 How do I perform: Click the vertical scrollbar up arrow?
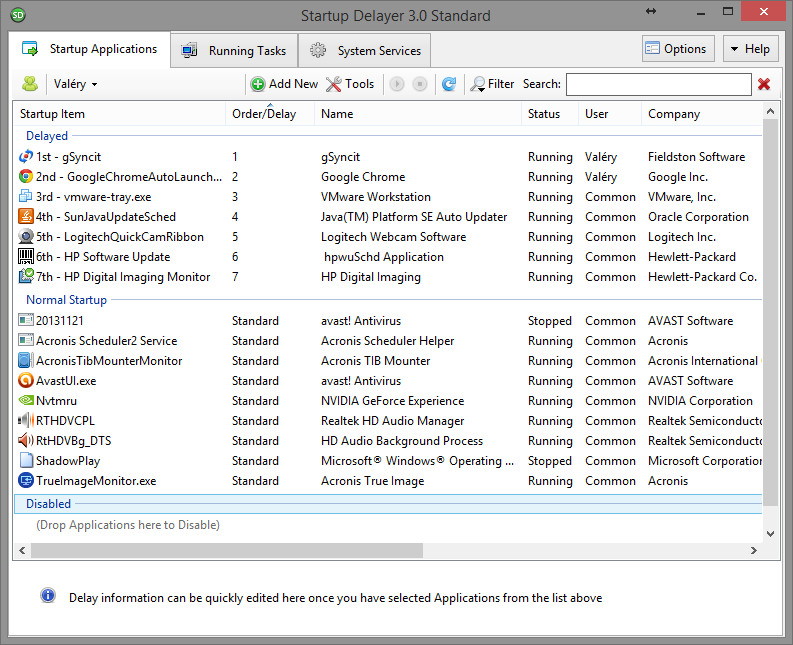pos(770,111)
